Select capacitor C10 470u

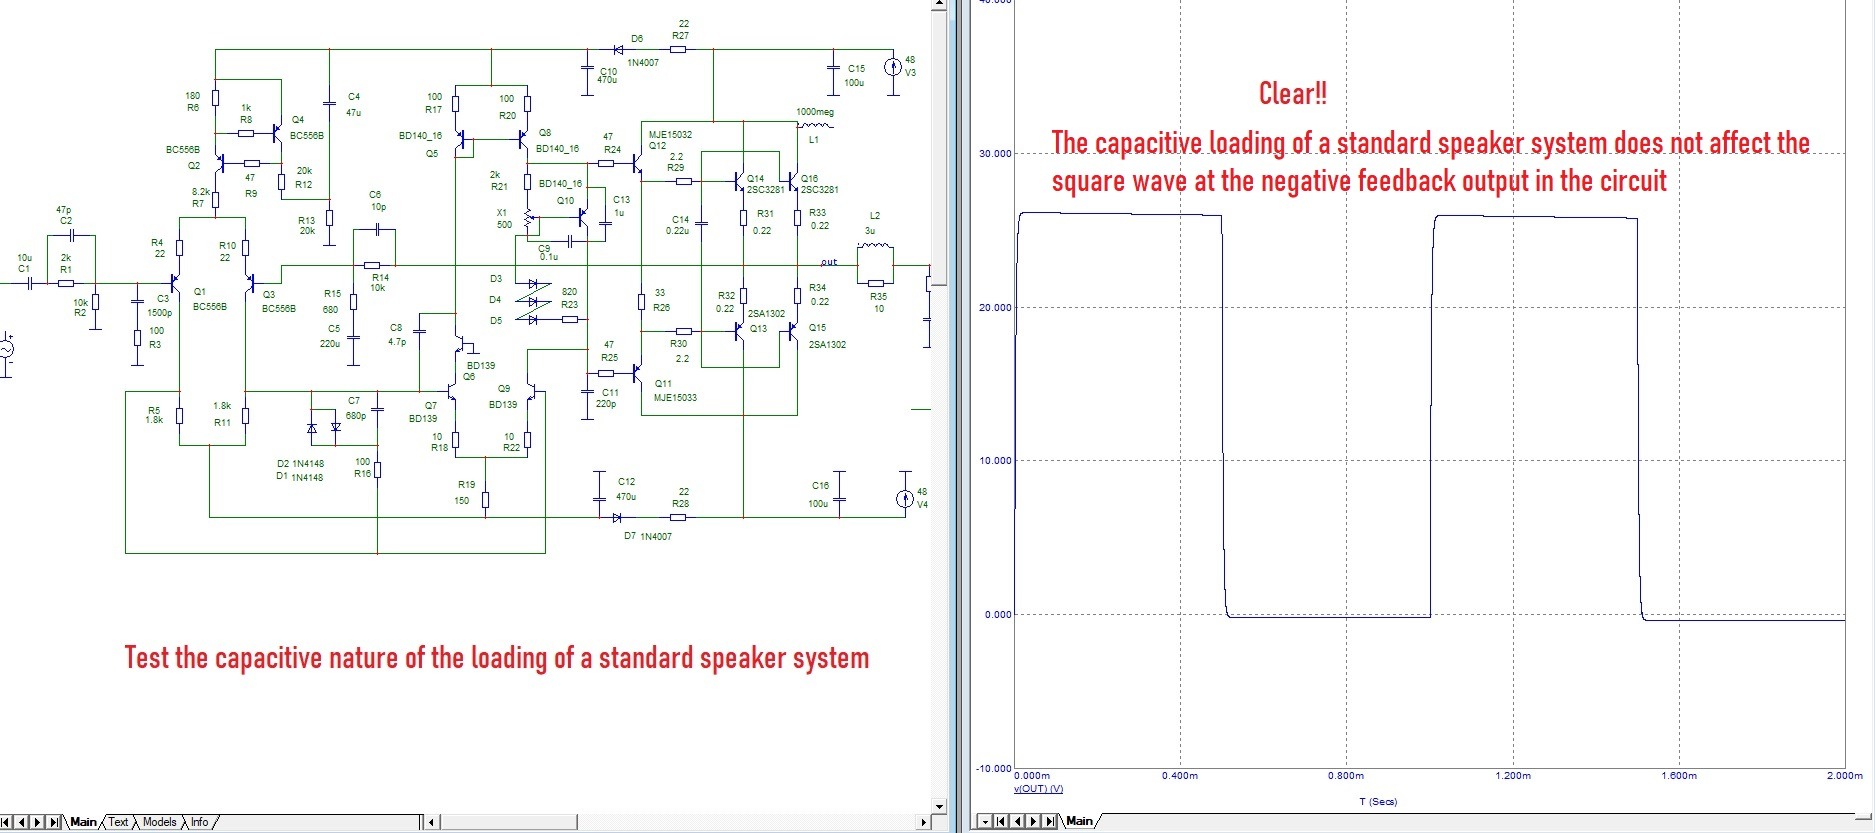click(587, 68)
